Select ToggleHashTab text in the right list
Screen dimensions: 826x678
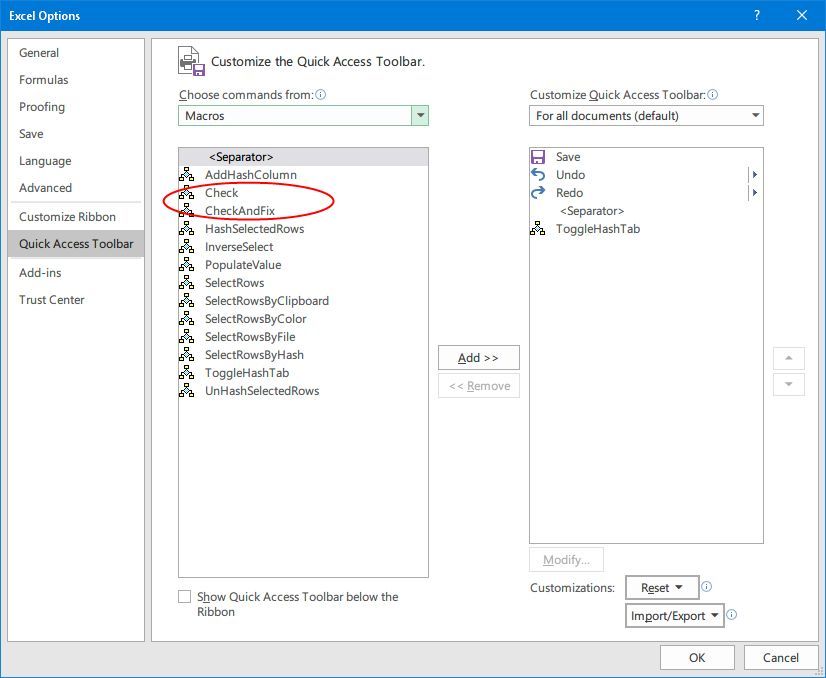[598, 229]
